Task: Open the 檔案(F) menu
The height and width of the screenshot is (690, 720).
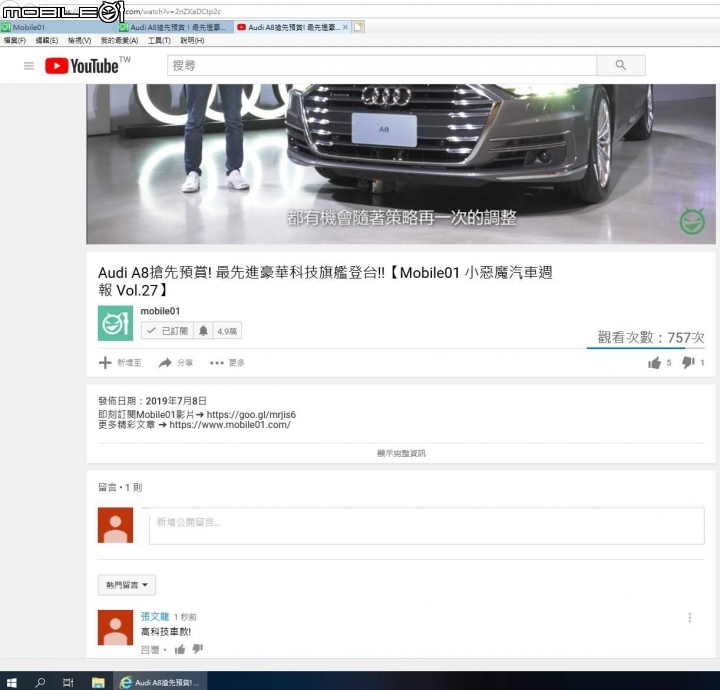Action: point(15,40)
